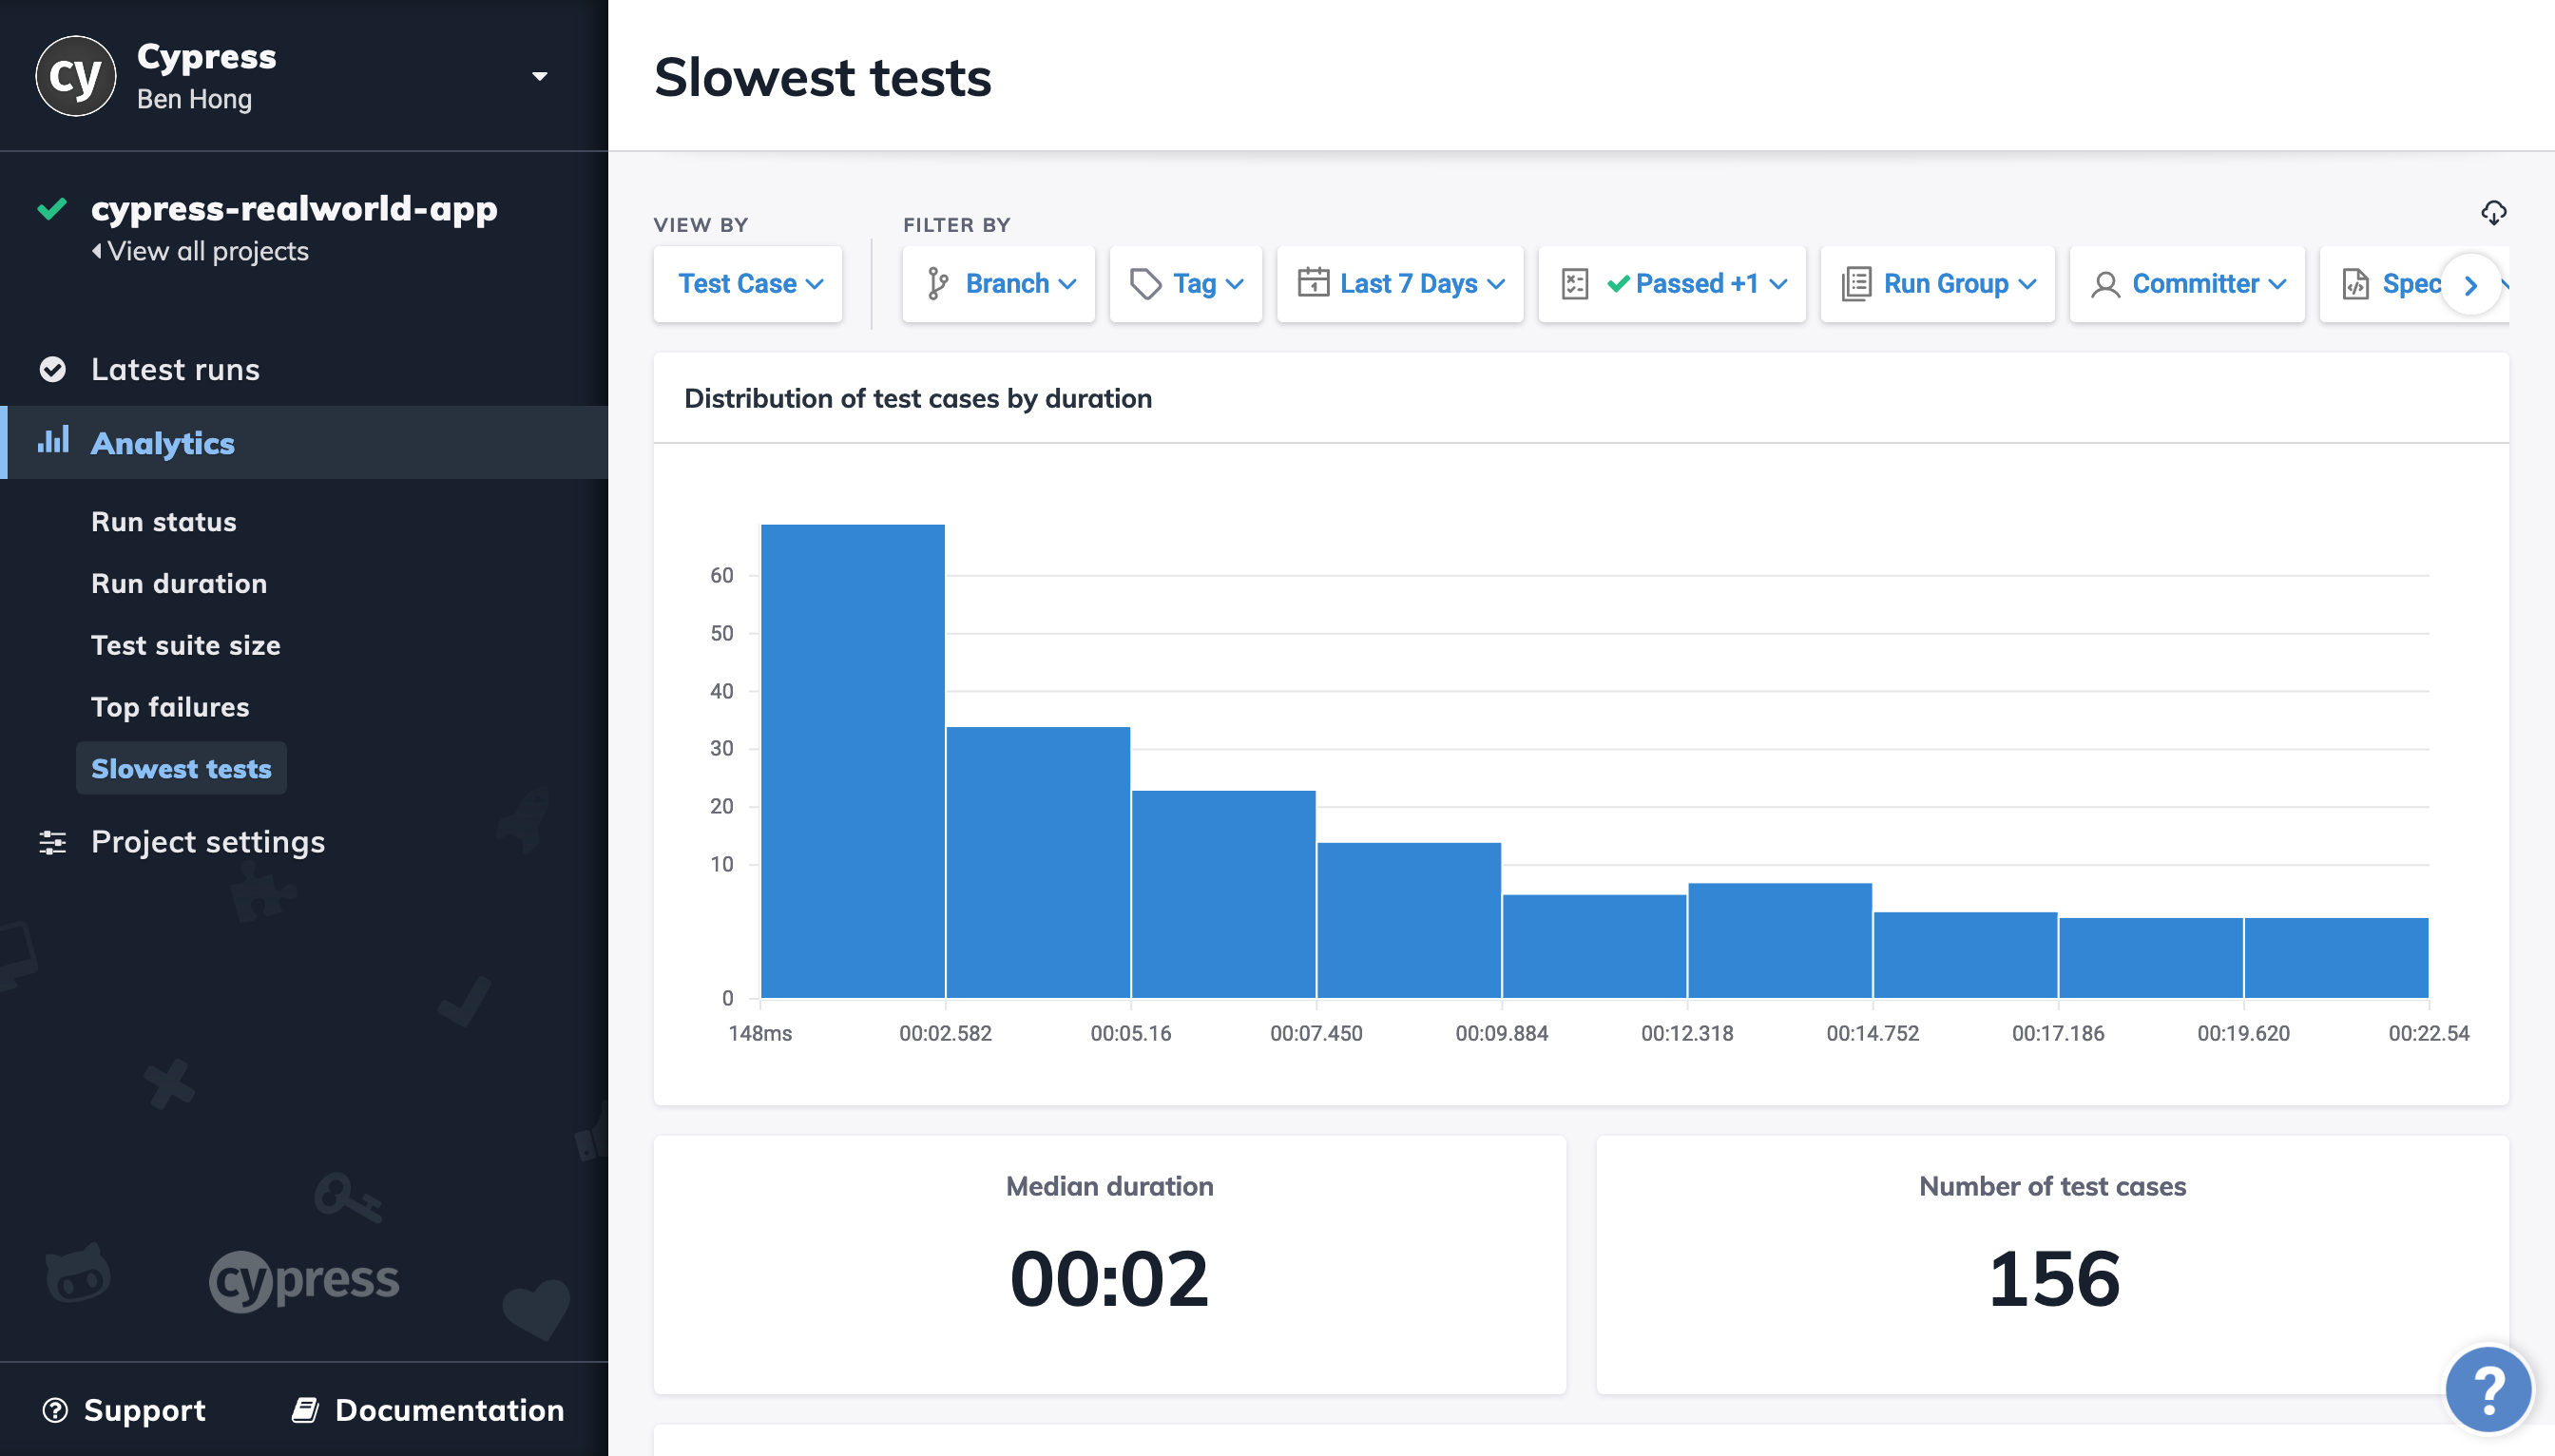Screen dimensions: 2555x1456
Task: Click the Branch filter icon
Action: click(937, 284)
